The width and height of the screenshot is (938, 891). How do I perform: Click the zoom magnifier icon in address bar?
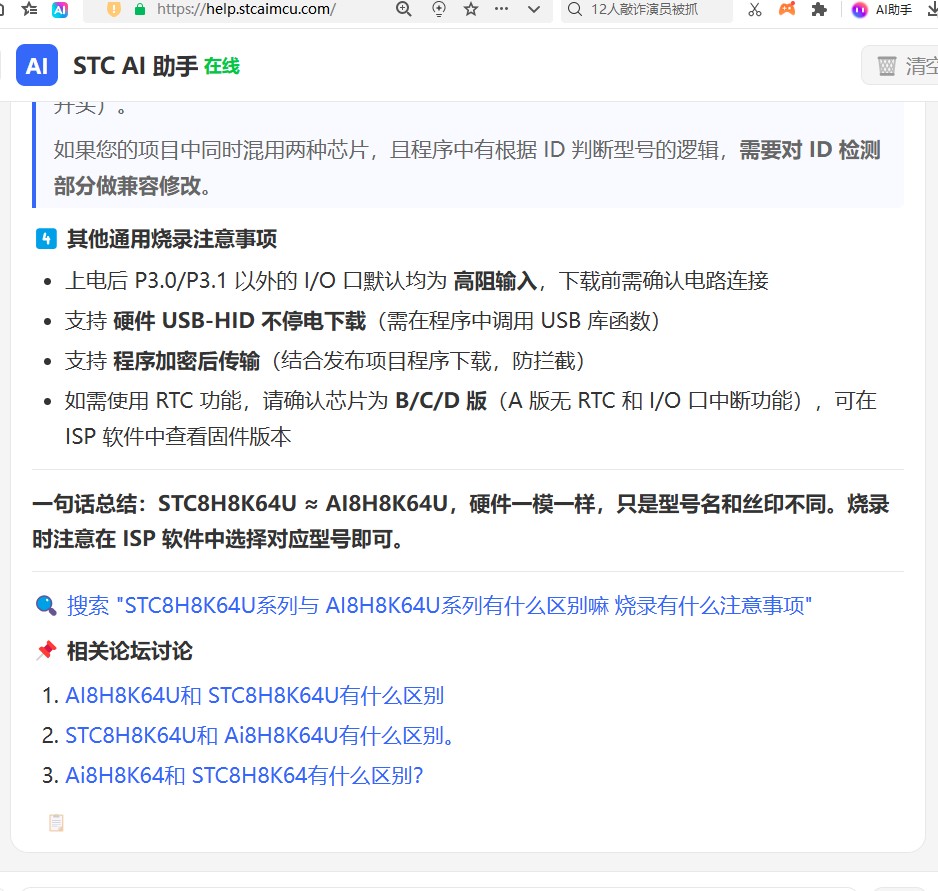coord(404,9)
